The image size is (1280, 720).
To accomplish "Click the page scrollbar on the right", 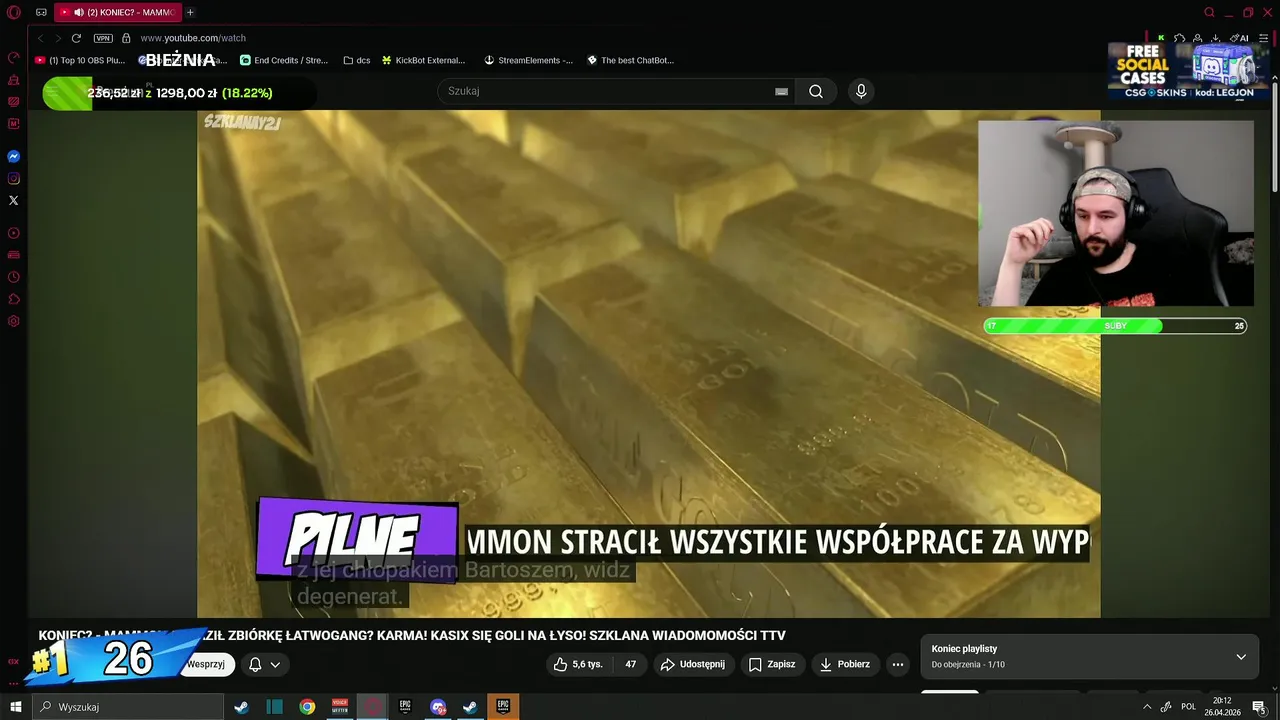I will (1274, 137).
